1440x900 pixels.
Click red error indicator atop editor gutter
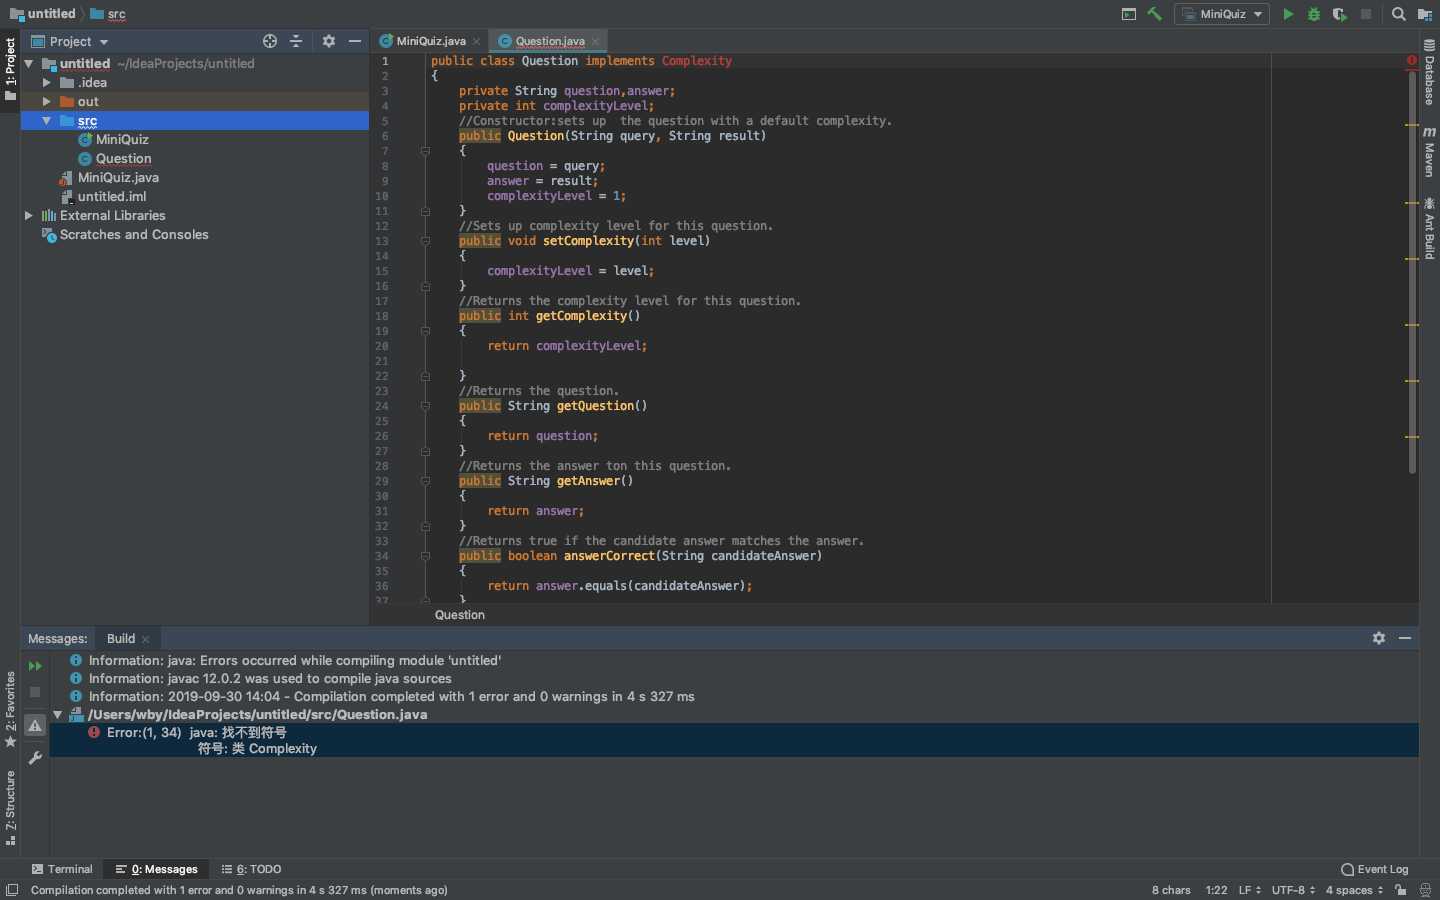point(1412,61)
